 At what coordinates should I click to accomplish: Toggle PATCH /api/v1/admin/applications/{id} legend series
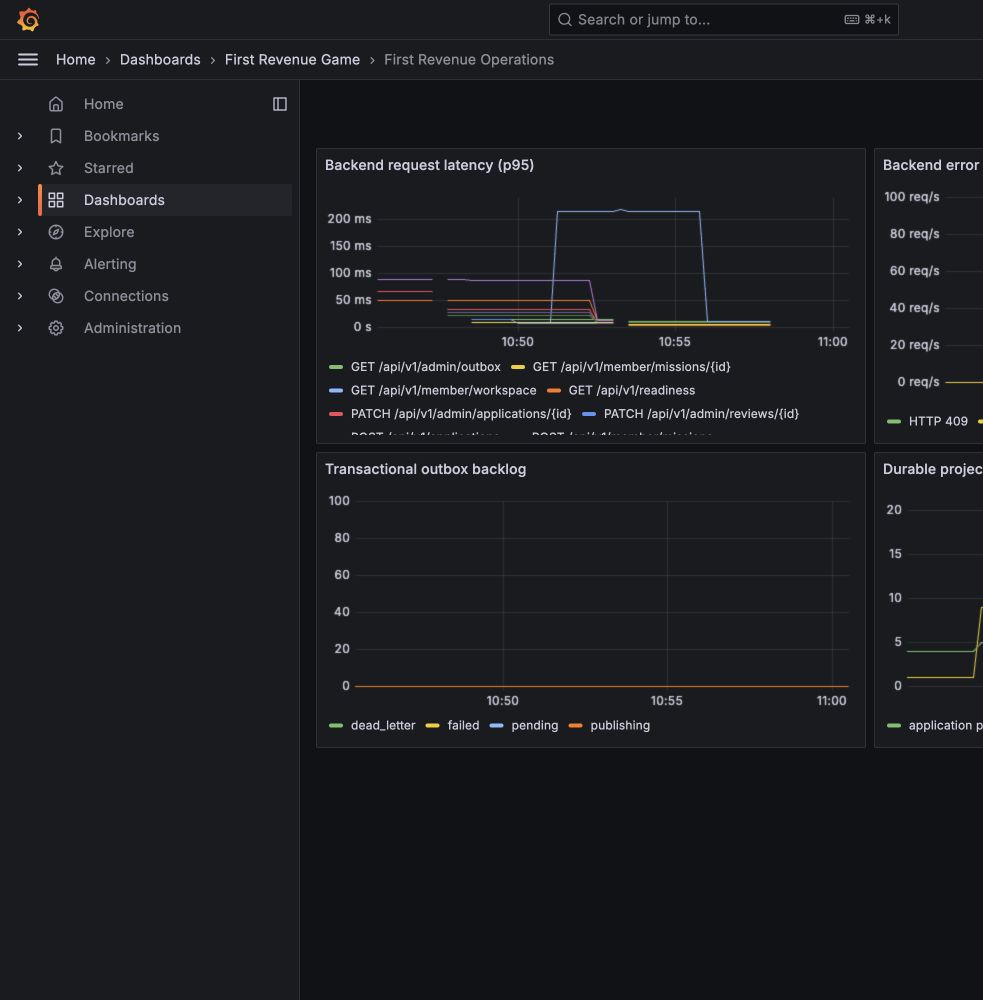point(461,414)
